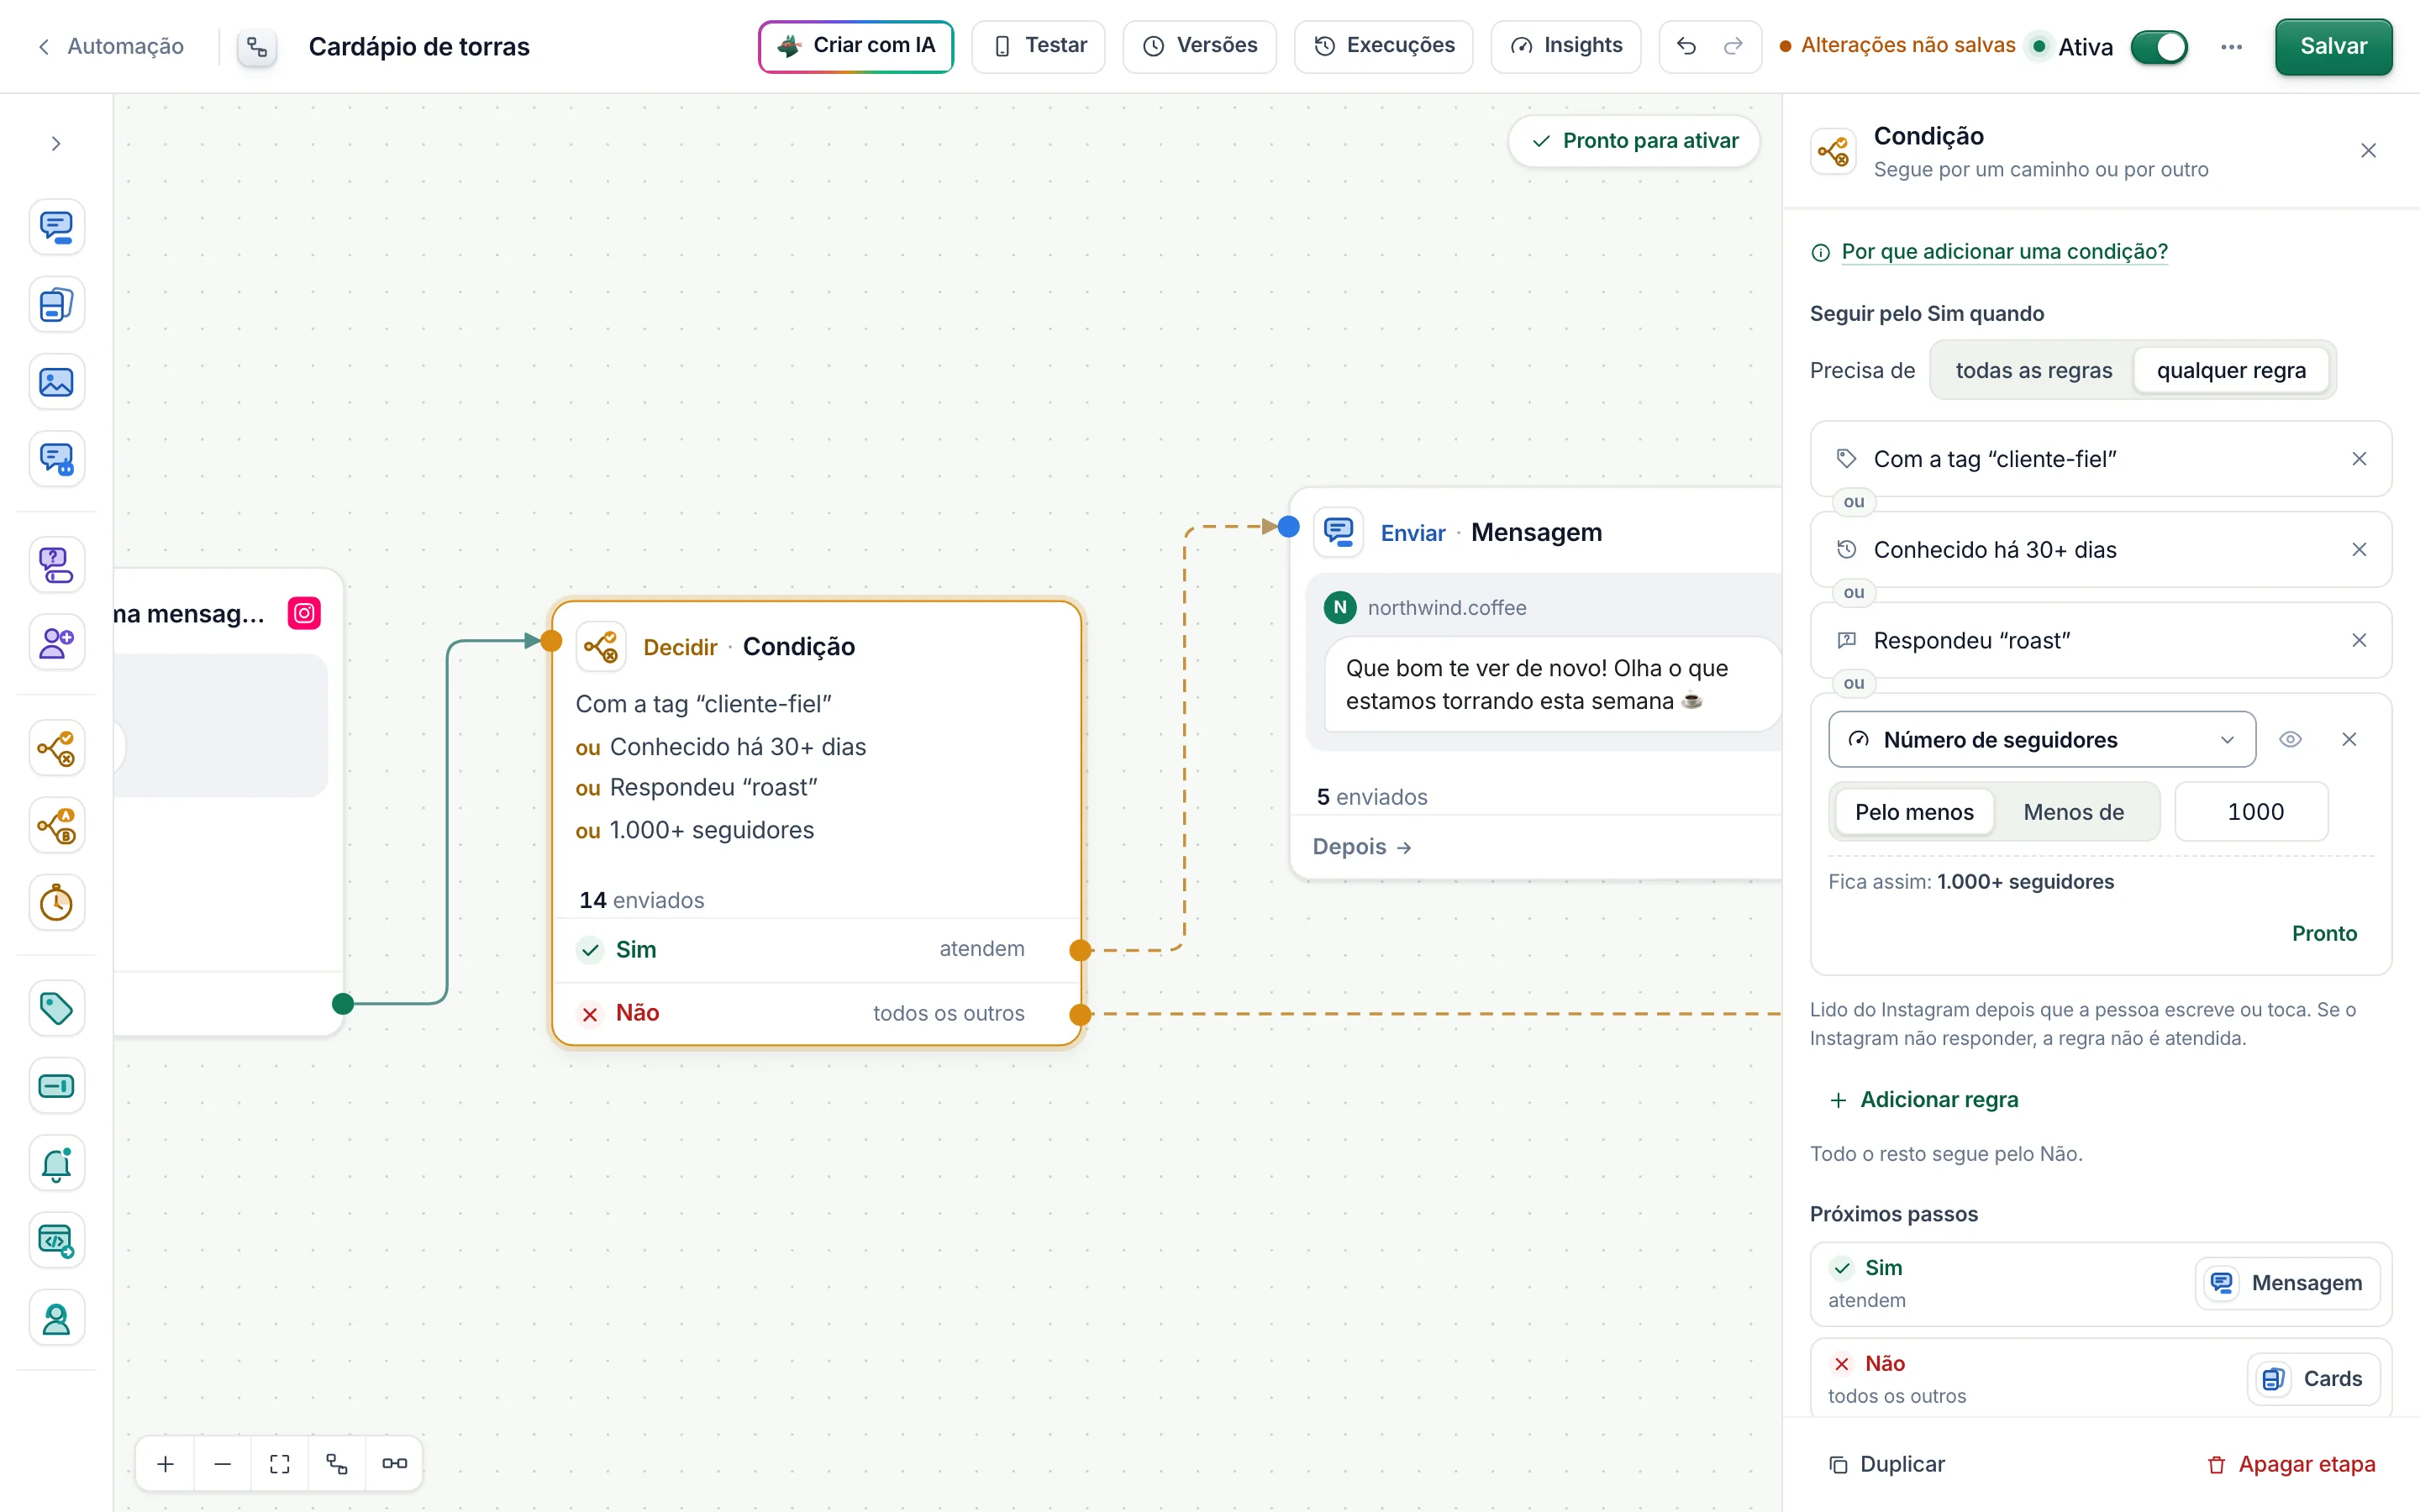Open the more options ellipsis menu
This screenshot has height=1512, width=2420.
pyautogui.click(x=2231, y=47)
